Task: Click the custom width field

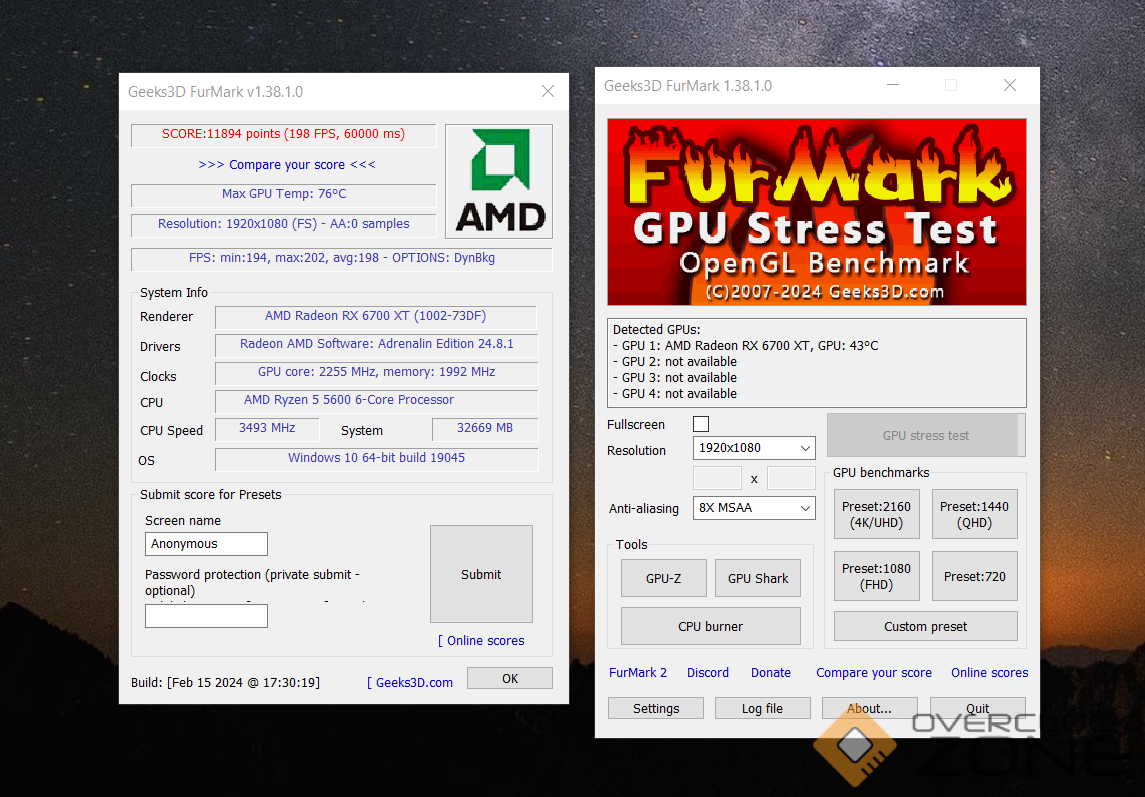Action: pos(717,478)
